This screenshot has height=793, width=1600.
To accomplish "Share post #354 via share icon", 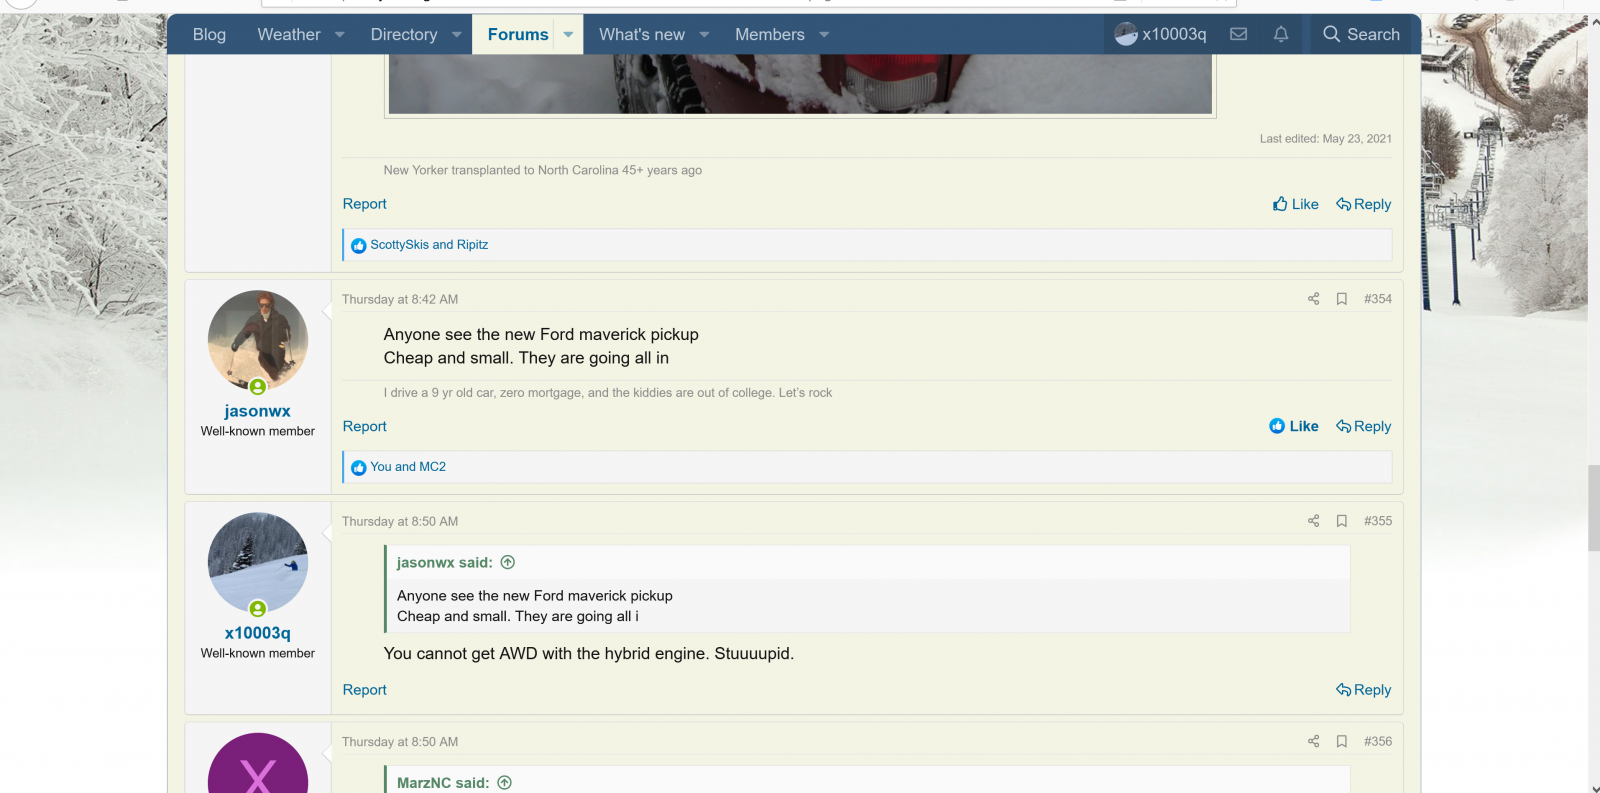I will click(x=1313, y=299).
